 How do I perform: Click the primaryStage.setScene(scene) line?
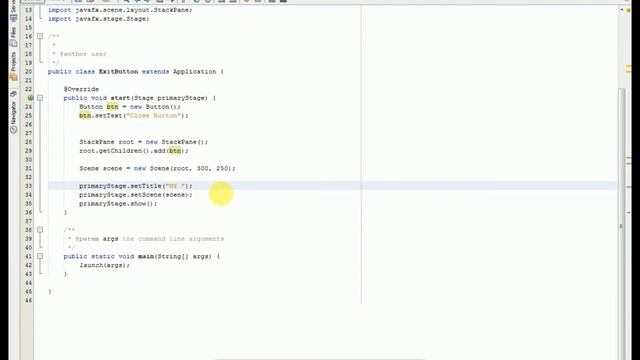pos(136,195)
